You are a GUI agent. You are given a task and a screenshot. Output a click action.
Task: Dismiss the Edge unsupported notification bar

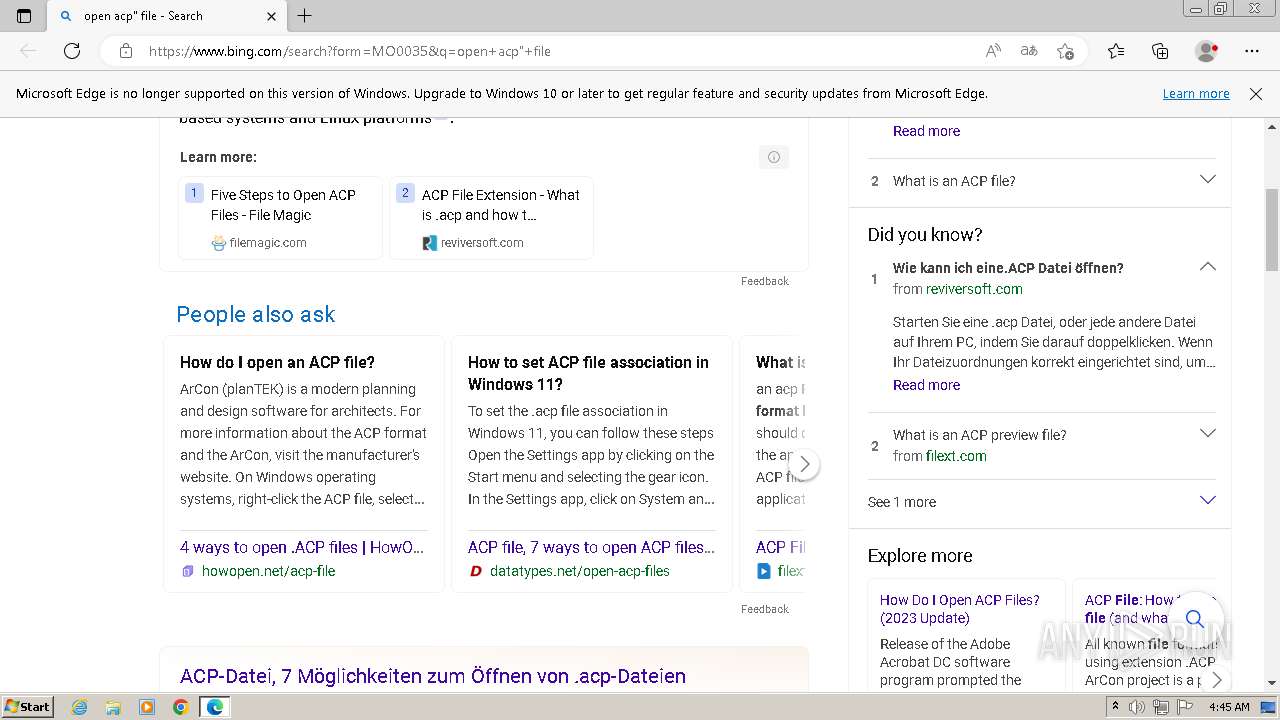click(x=1256, y=93)
